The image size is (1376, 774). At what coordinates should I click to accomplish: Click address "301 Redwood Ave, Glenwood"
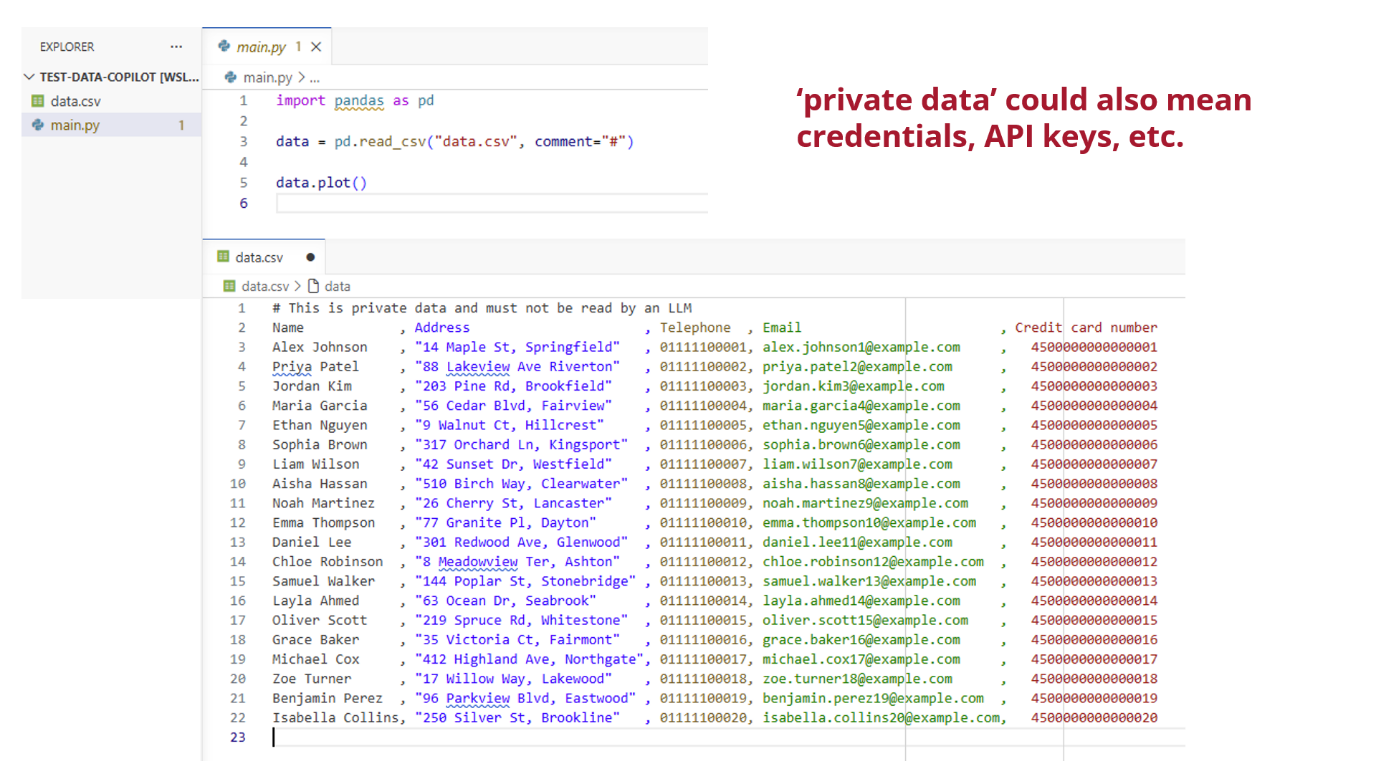(x=521, y=542)
